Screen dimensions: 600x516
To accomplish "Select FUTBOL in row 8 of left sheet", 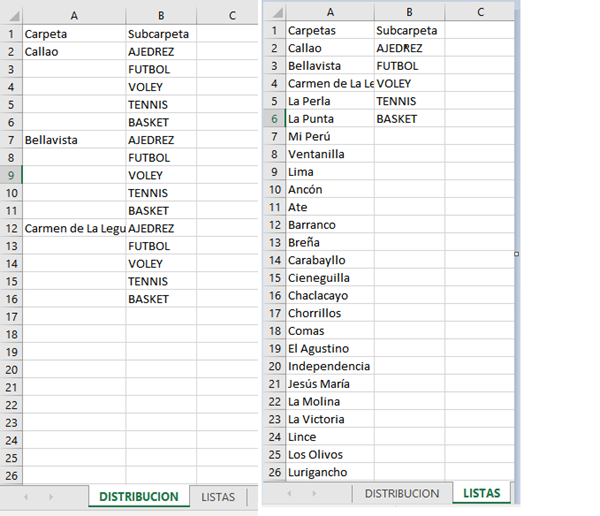I will [x=161, y=158].
